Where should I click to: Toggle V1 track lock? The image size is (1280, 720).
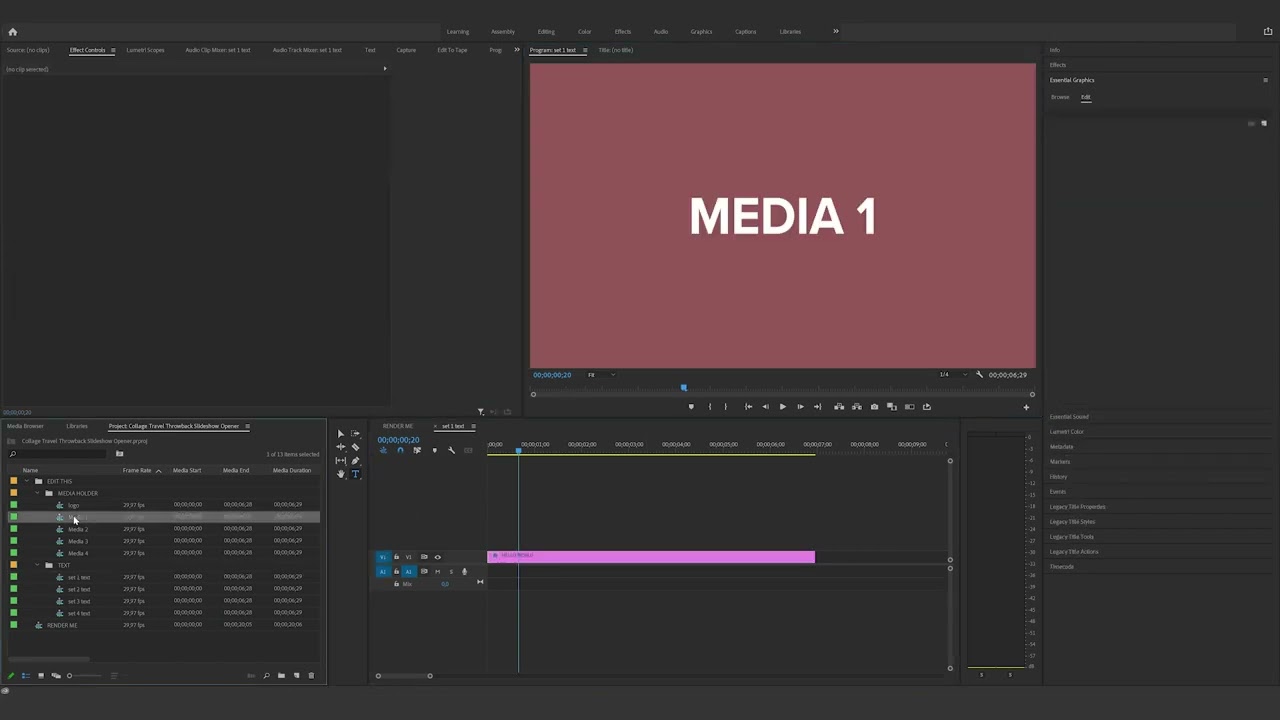pos(396,557)
